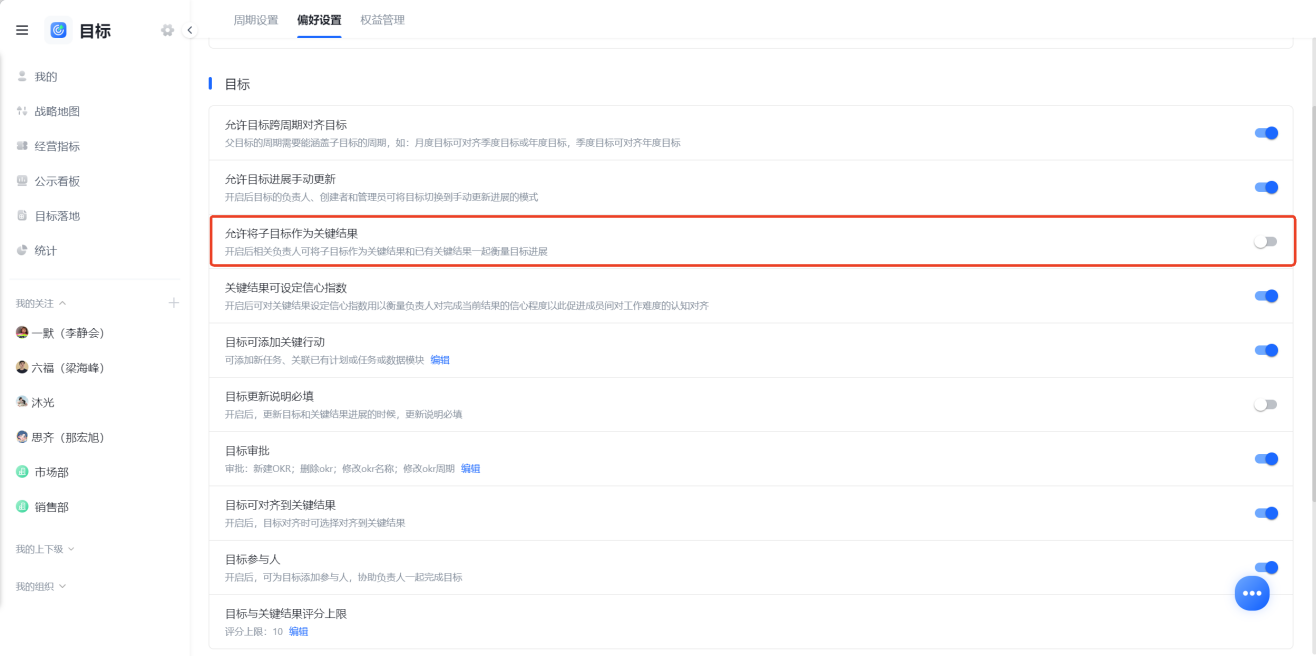Click avatar of 沐光
The width and height of the screenshot is (1316, 656).
[22, 402]
